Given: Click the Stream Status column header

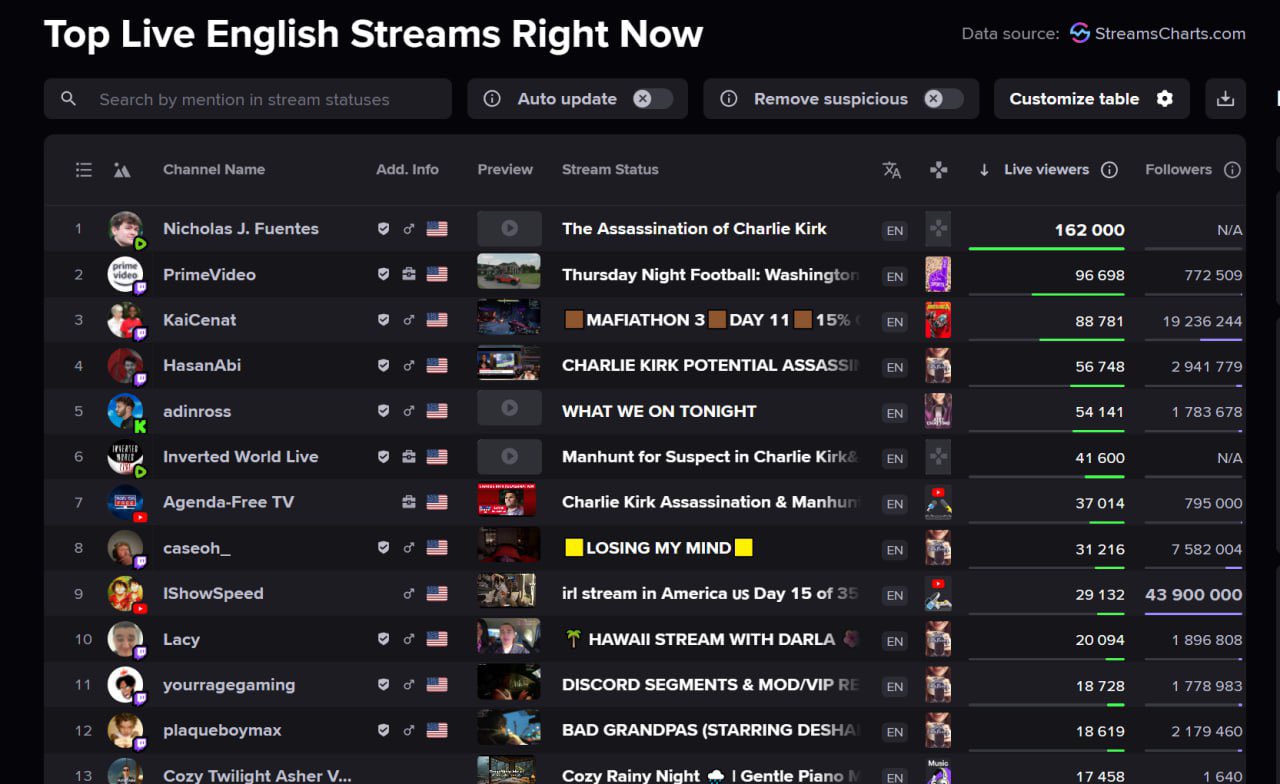Looking at the screenshot, I should click(x=610, y=170).
